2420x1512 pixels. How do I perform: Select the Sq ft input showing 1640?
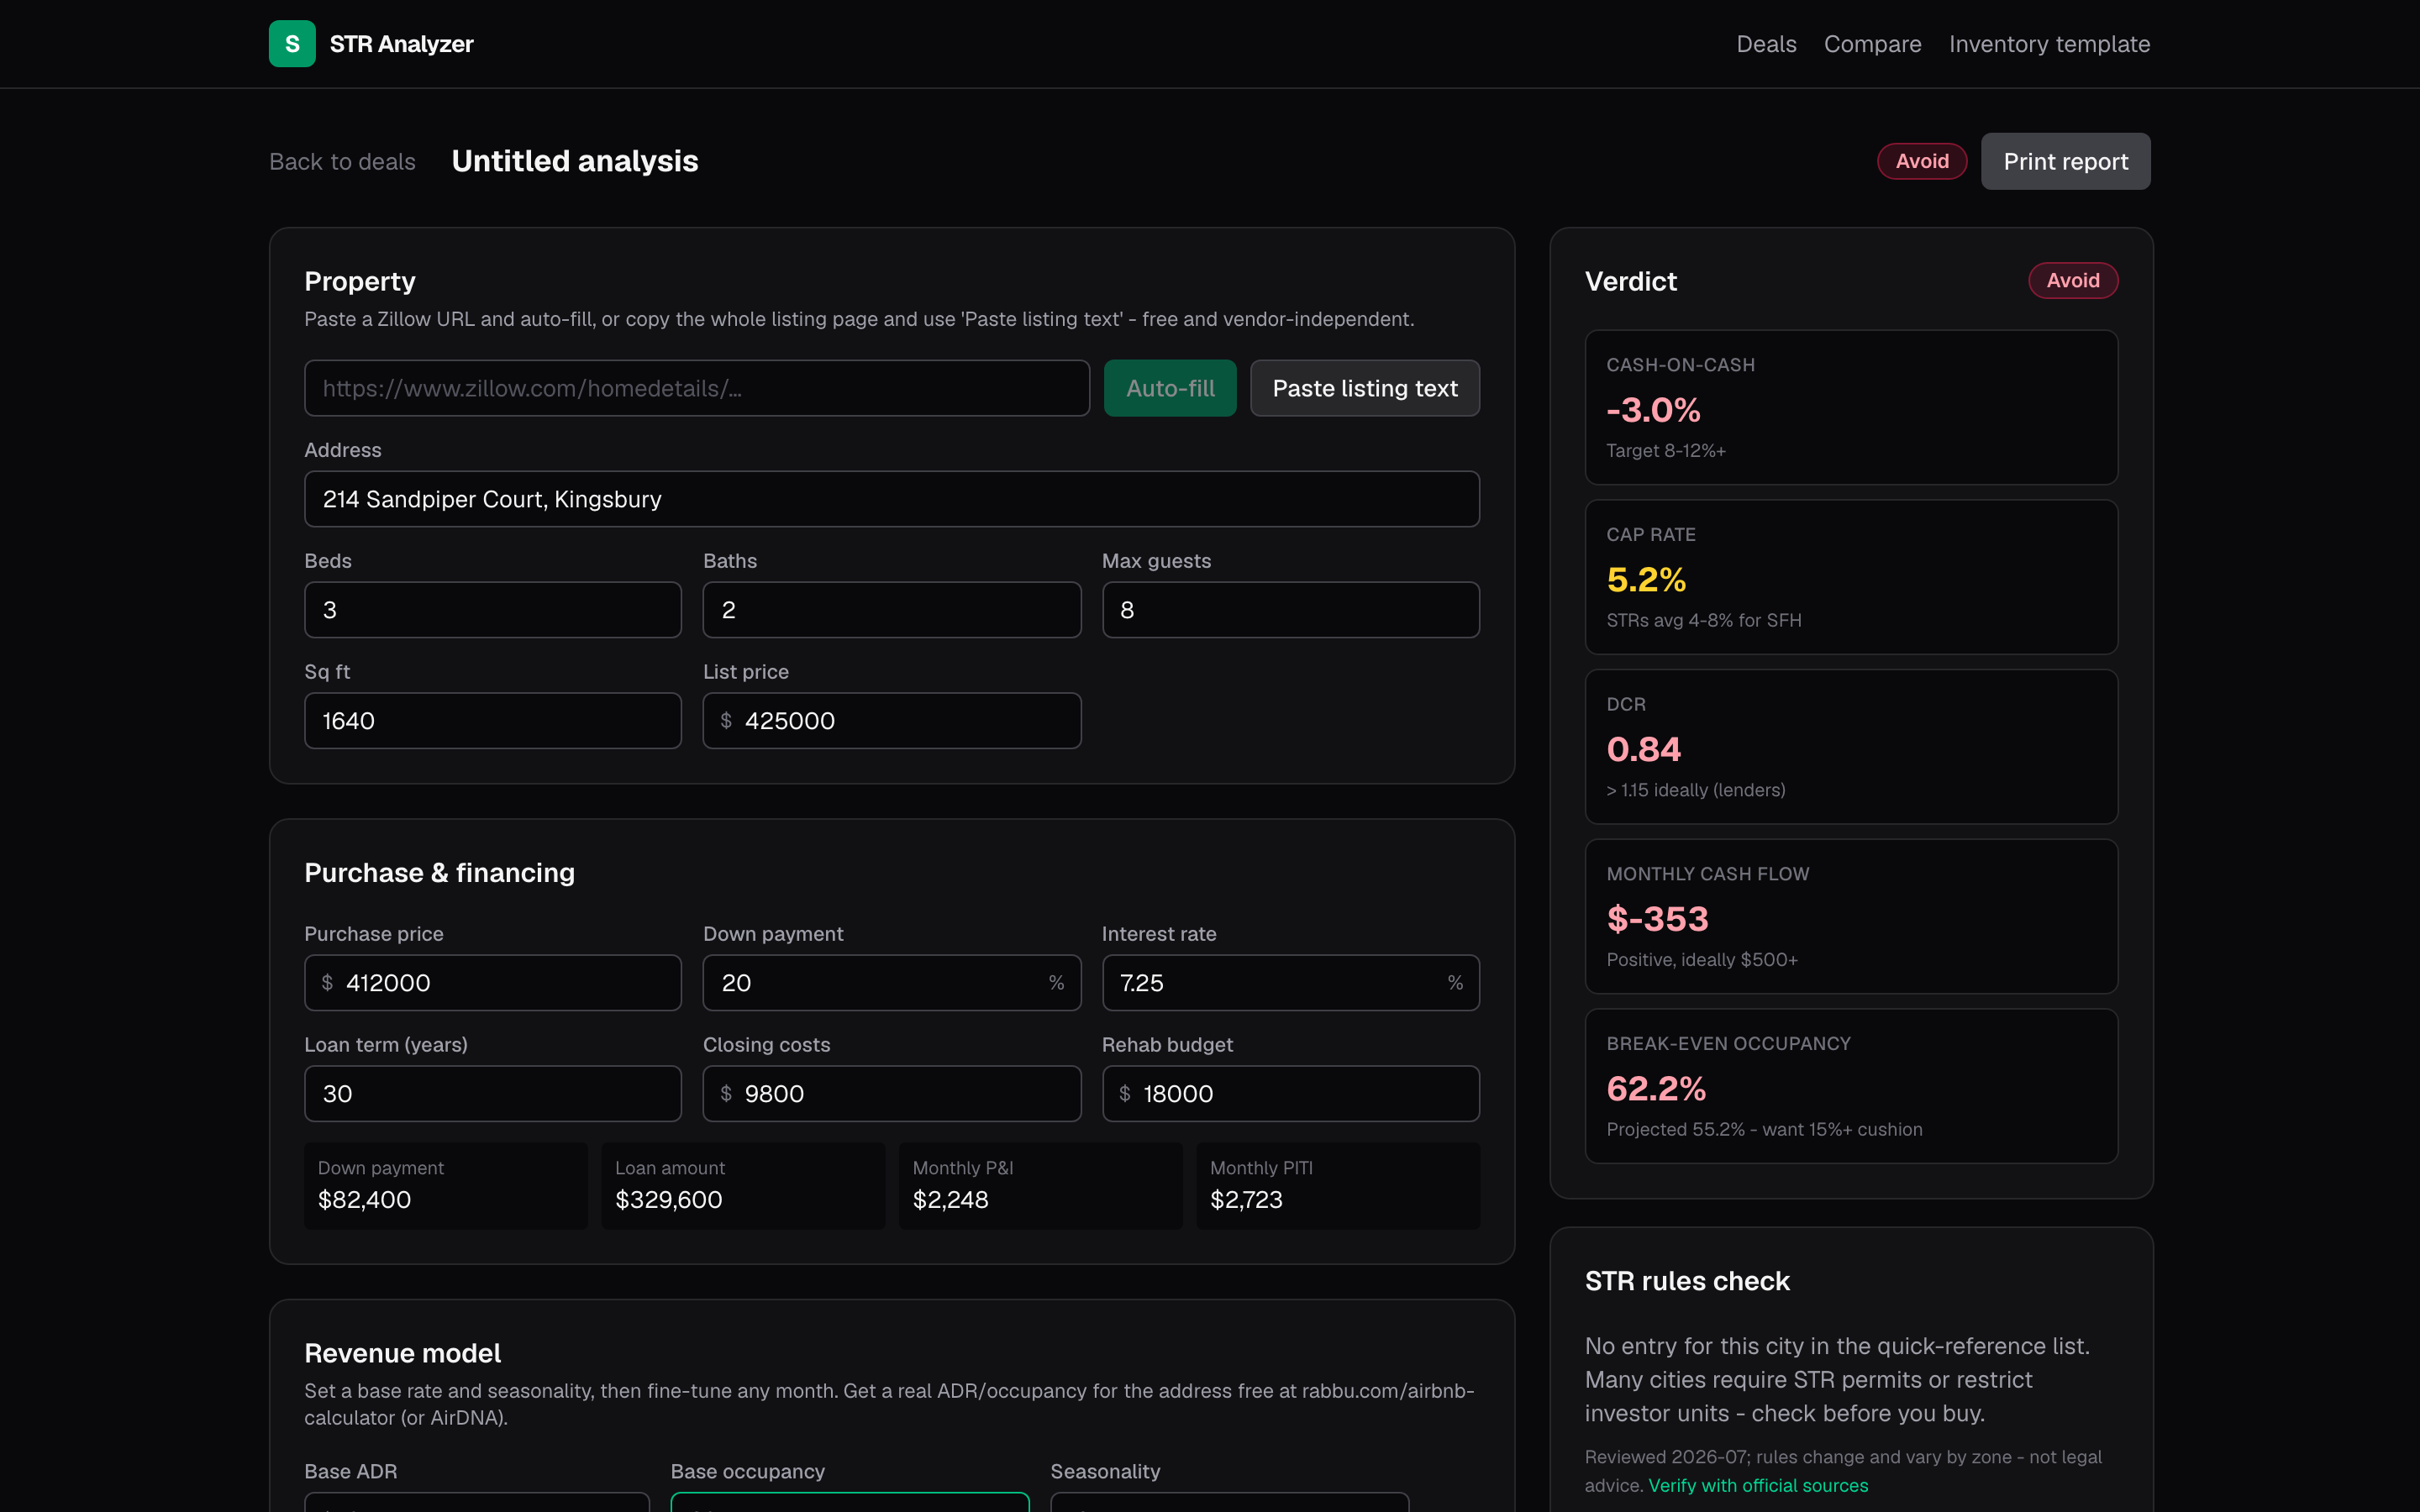pos(493,721)
